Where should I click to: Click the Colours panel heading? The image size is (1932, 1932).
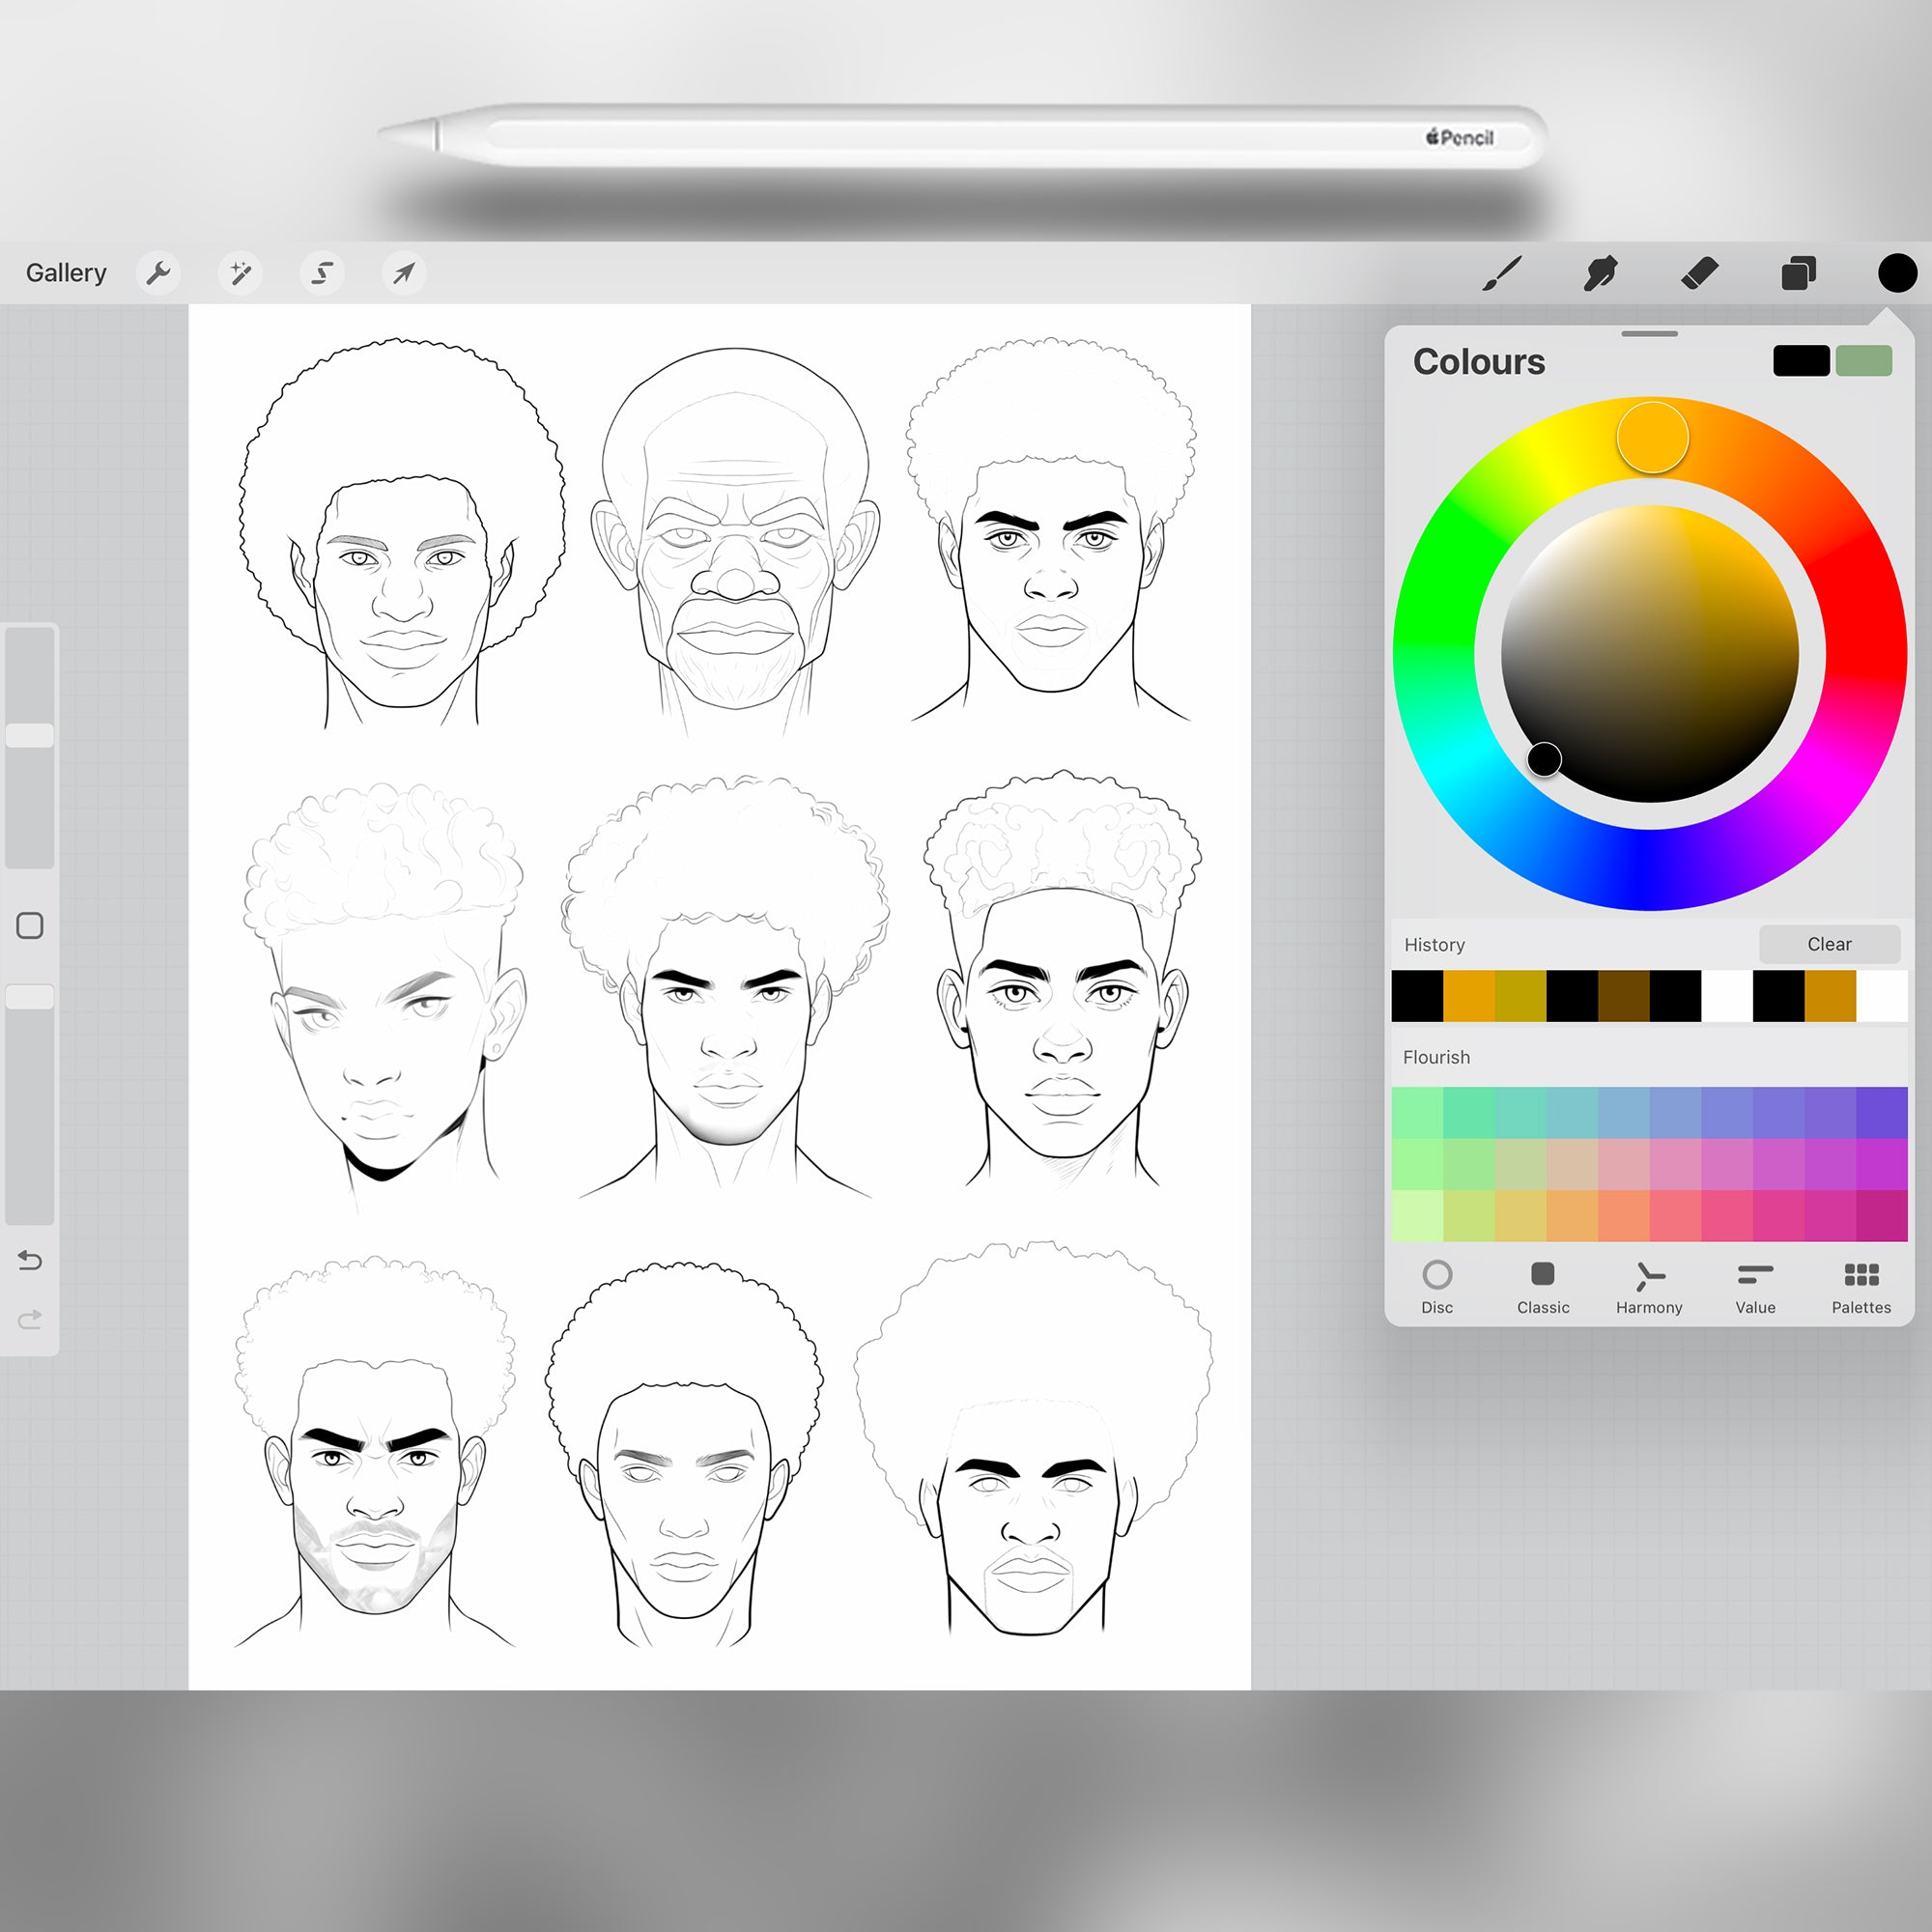point(1479,361)
